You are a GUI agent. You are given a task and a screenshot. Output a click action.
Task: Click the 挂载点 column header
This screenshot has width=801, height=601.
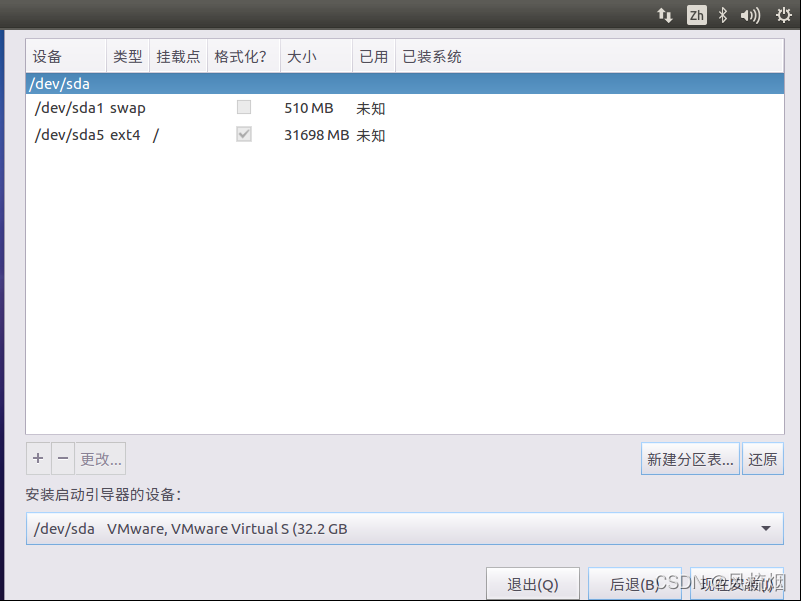click(x=178, y=56)
